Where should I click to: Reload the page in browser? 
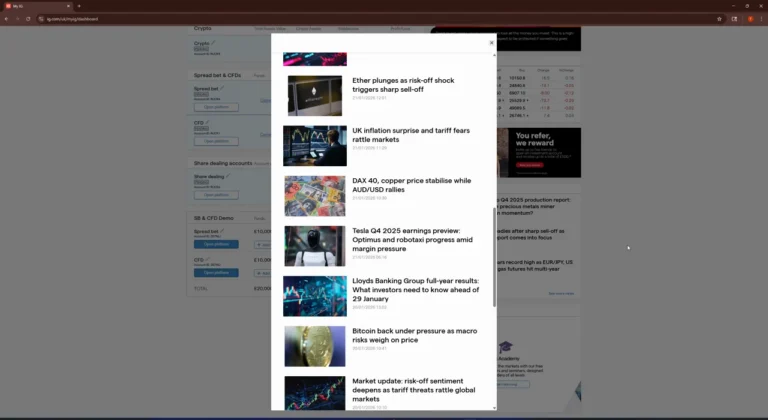point(28,19)
